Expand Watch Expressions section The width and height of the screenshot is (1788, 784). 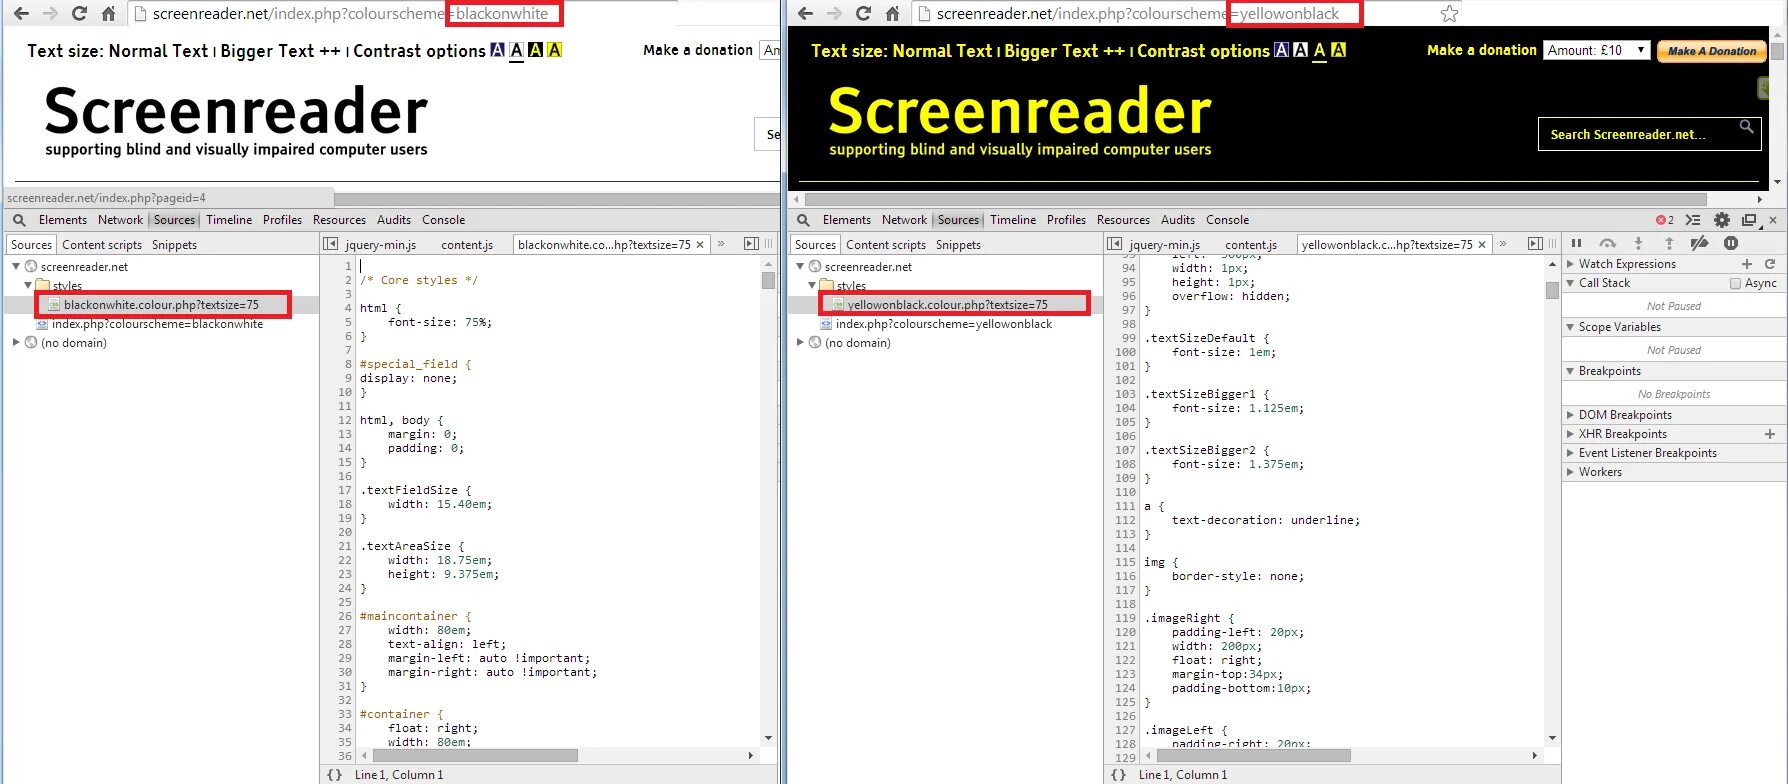pos(1570,264)
